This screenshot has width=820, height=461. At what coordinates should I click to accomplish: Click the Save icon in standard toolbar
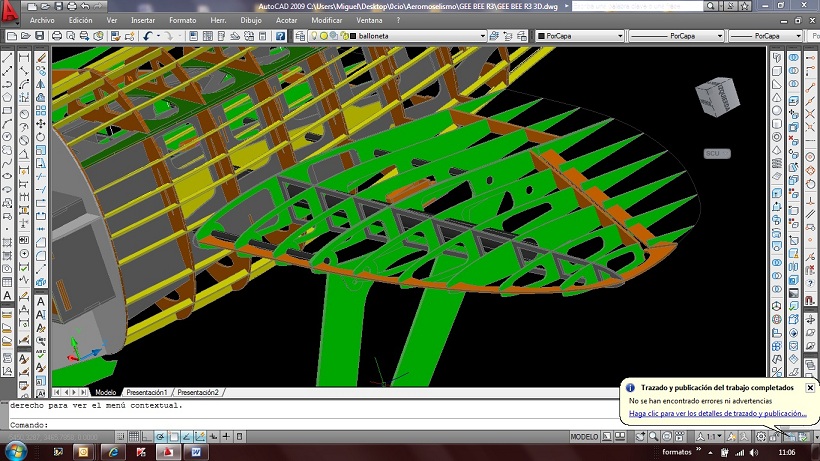tap(39, 36)
